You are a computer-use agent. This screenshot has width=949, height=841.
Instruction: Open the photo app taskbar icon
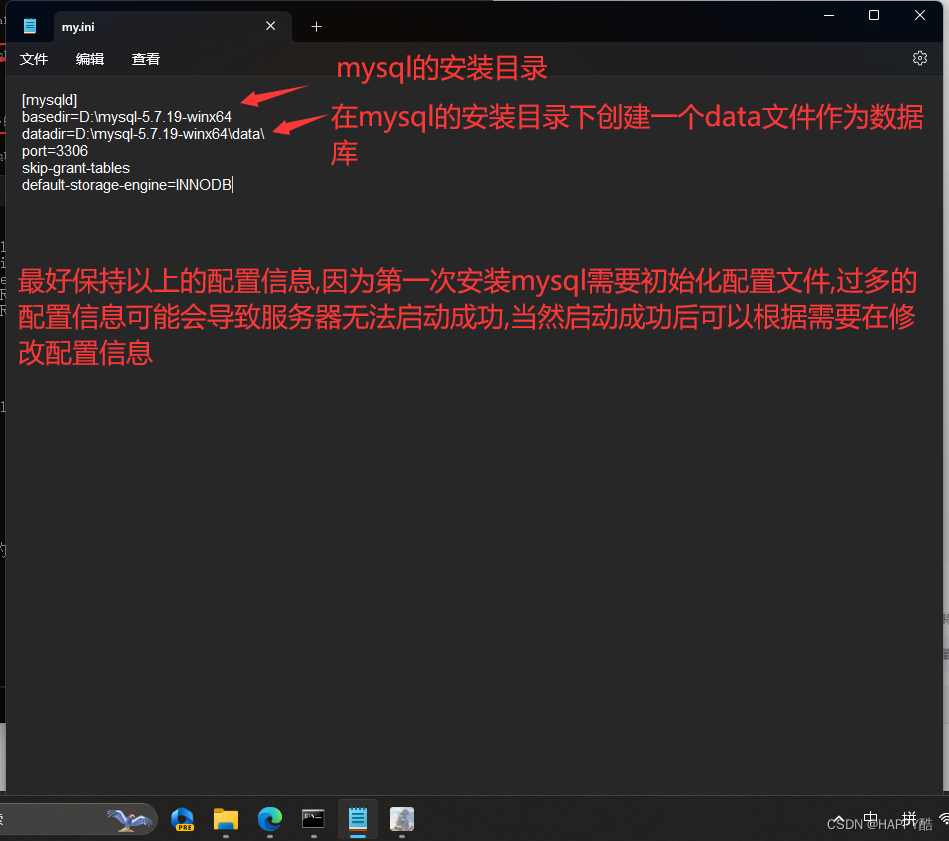402,819
